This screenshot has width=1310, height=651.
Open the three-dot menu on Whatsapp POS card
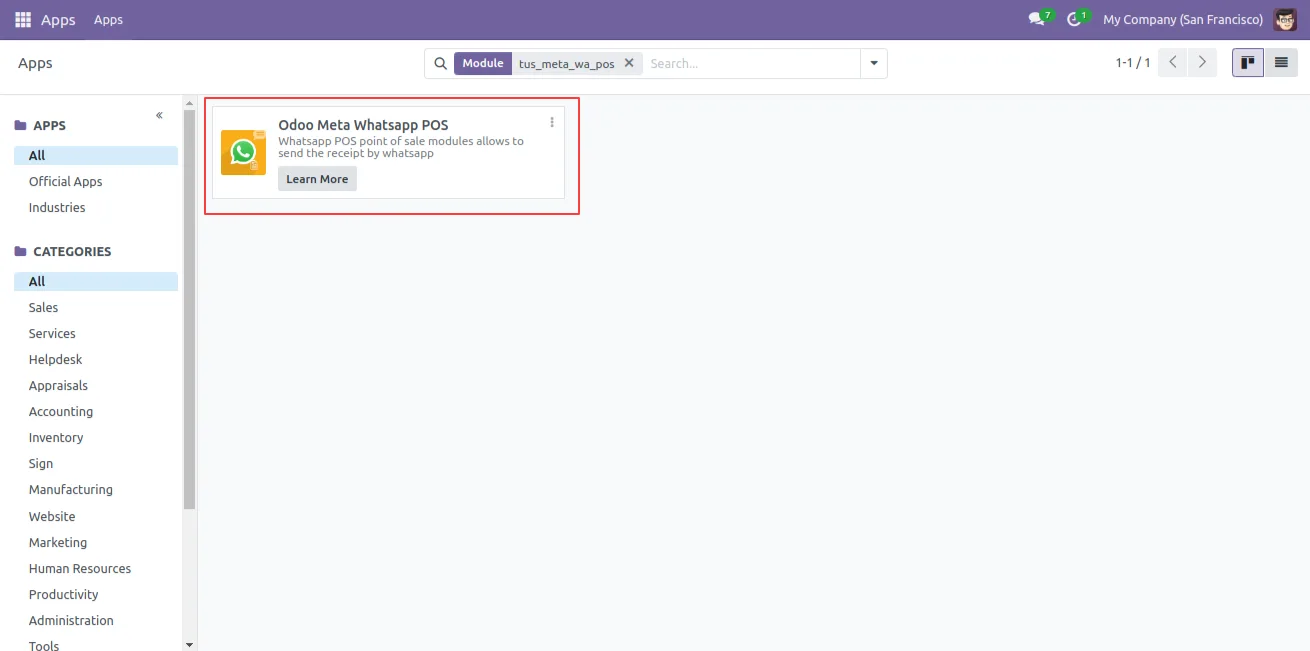pyautogui.click(x=552, y=122)
